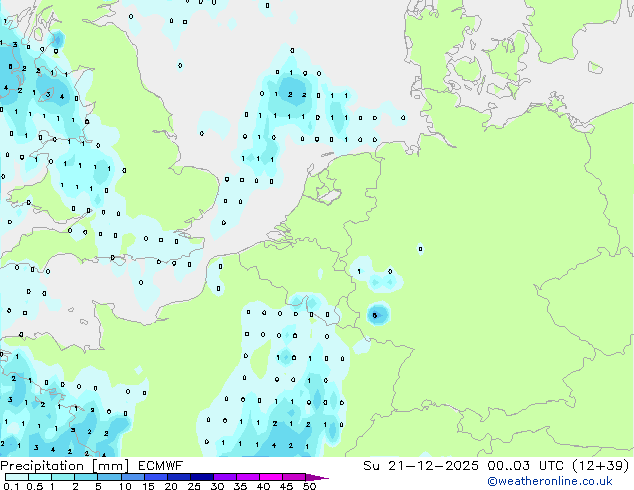The image size is (634, 490).
Task: Select the "10" legend scale label
Action: (125, 486)
